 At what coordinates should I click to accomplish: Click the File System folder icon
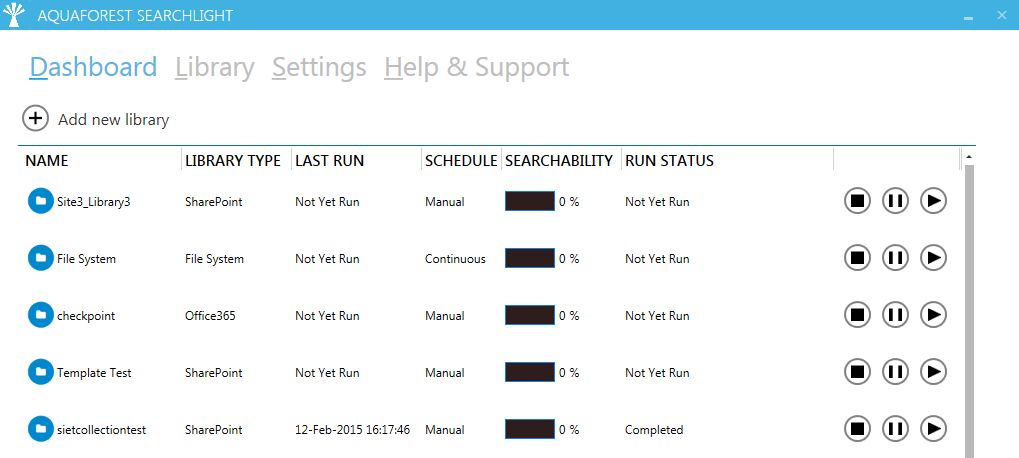pyautogui.click(x=41, y=258)
